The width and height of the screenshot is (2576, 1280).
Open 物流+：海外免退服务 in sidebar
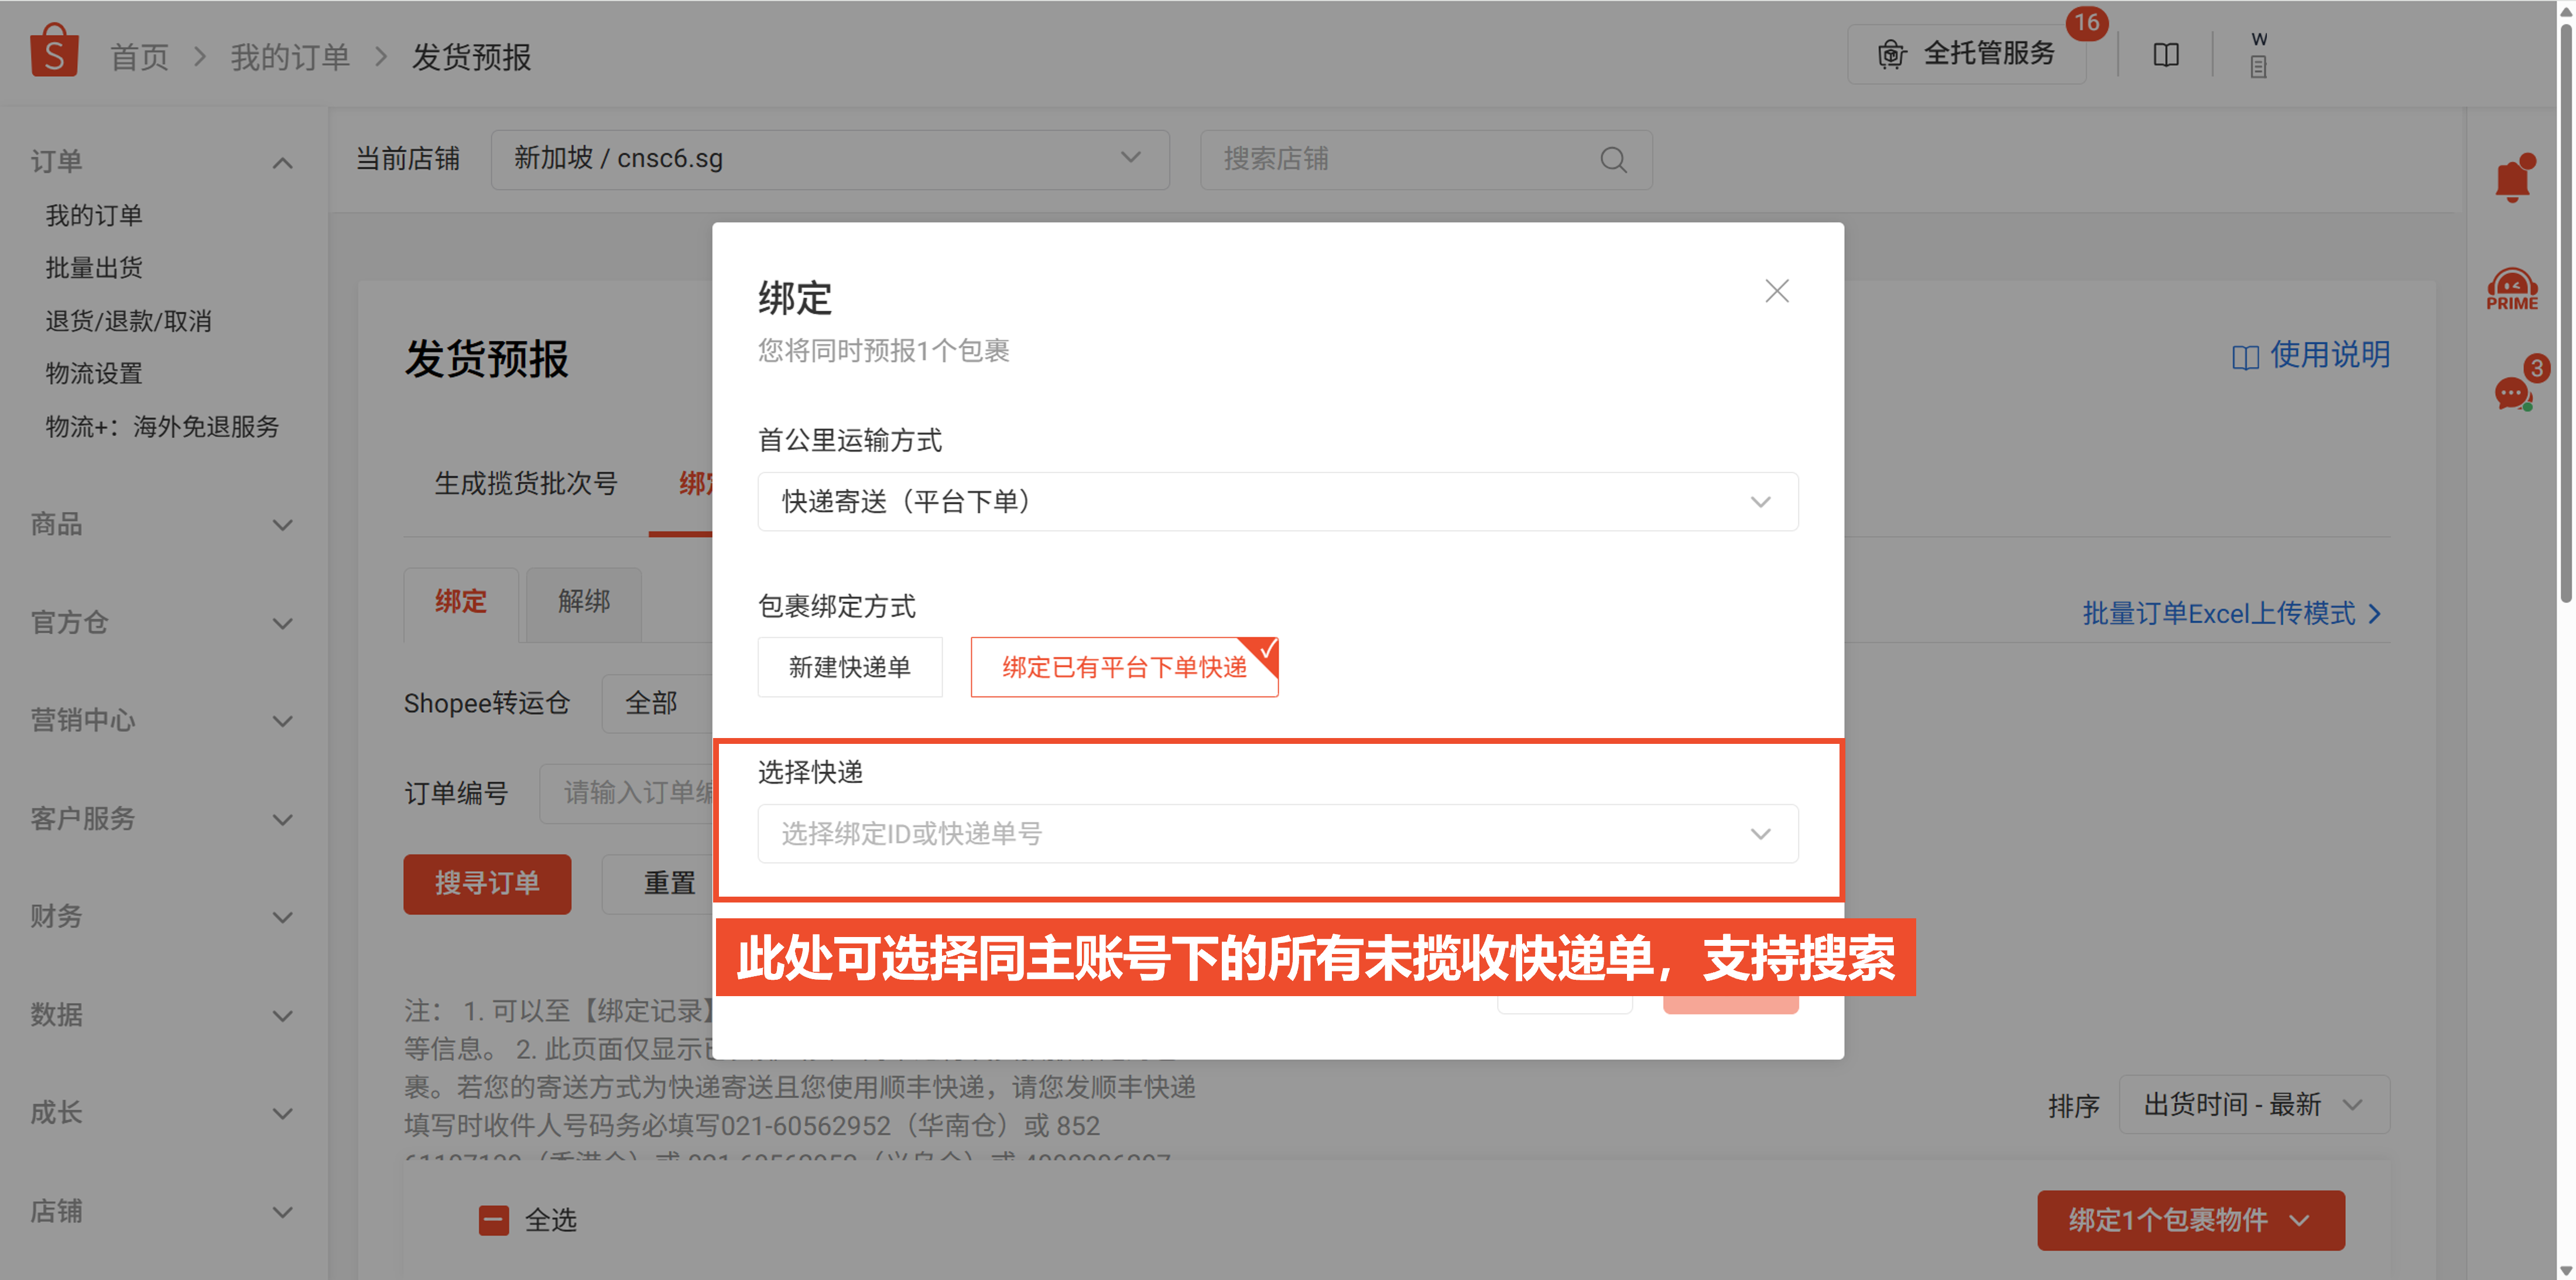point(162,427)
